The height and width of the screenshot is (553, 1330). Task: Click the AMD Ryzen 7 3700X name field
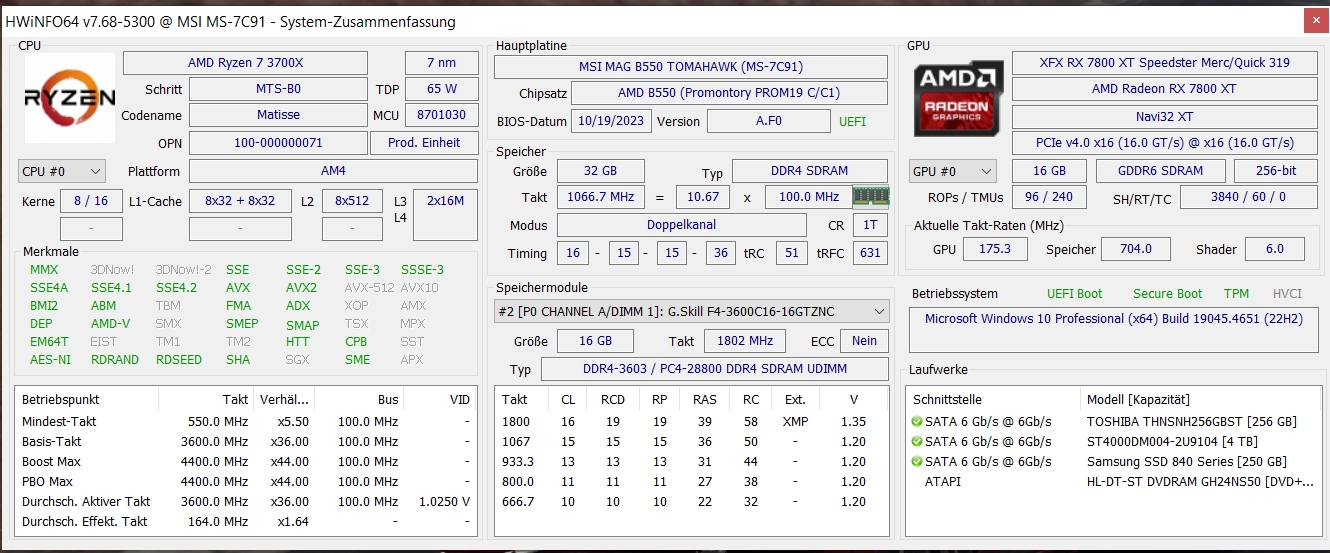tap(245, 63)
